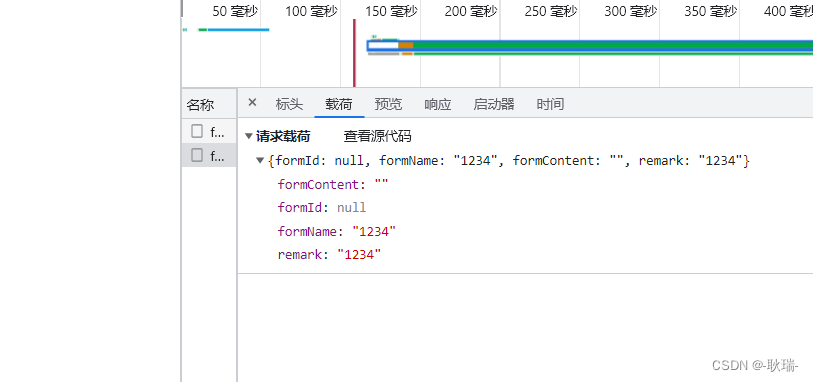Open the 预览 tab
Screen dimensions: 813x382
click(x=388, y=104)
